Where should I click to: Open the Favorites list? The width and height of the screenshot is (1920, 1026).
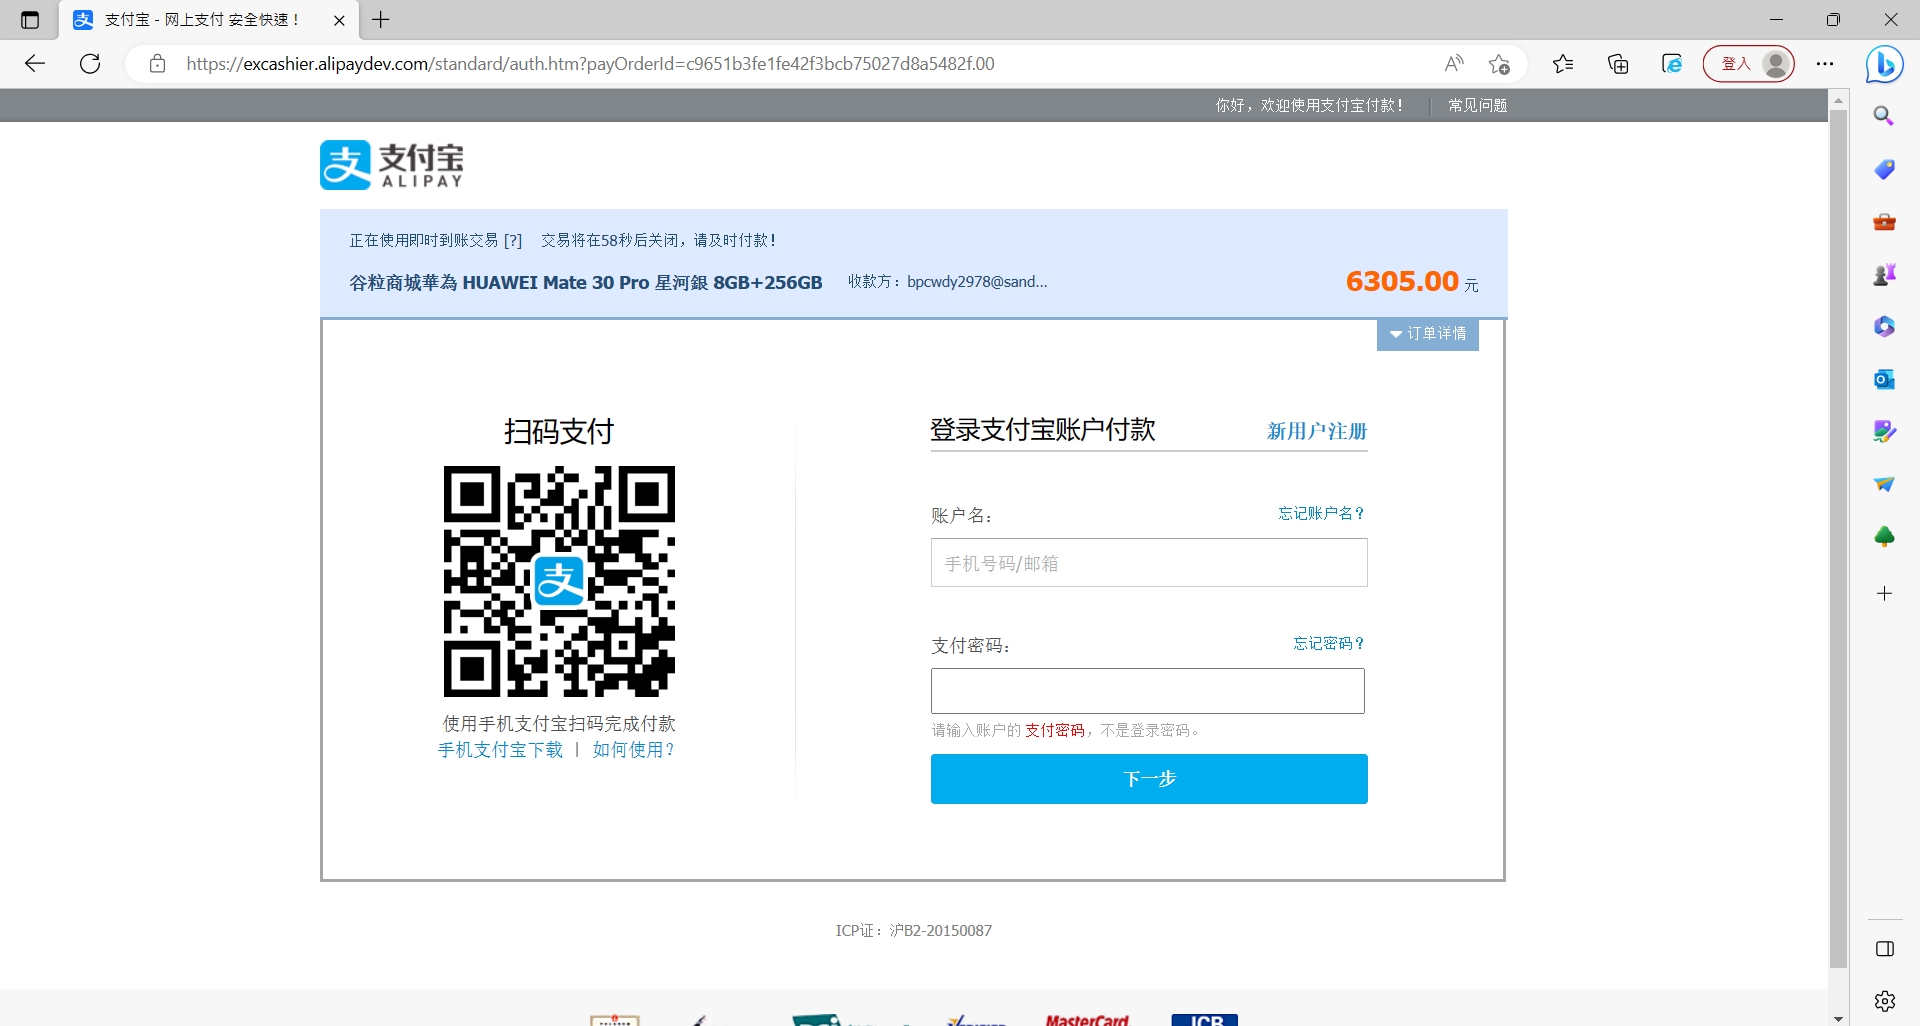pos(1563,64)
